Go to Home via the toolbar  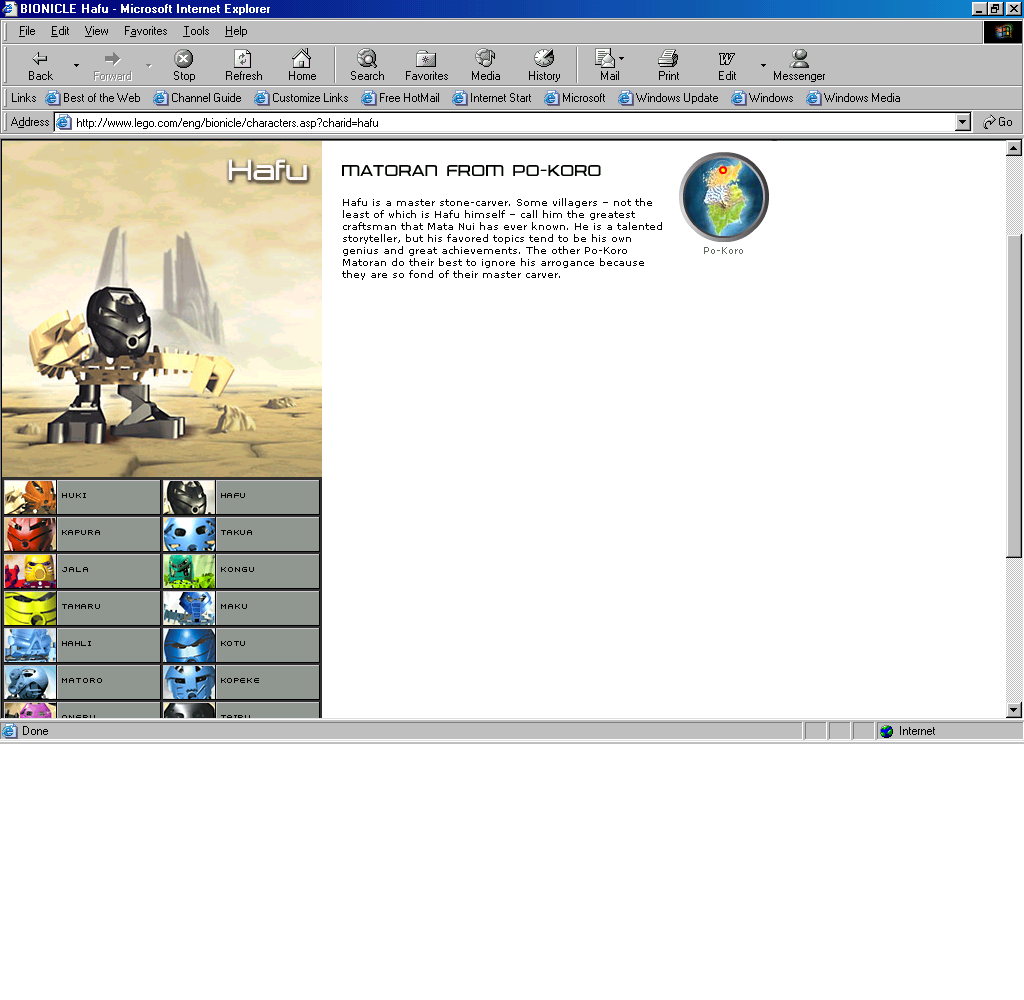[302, 65]
